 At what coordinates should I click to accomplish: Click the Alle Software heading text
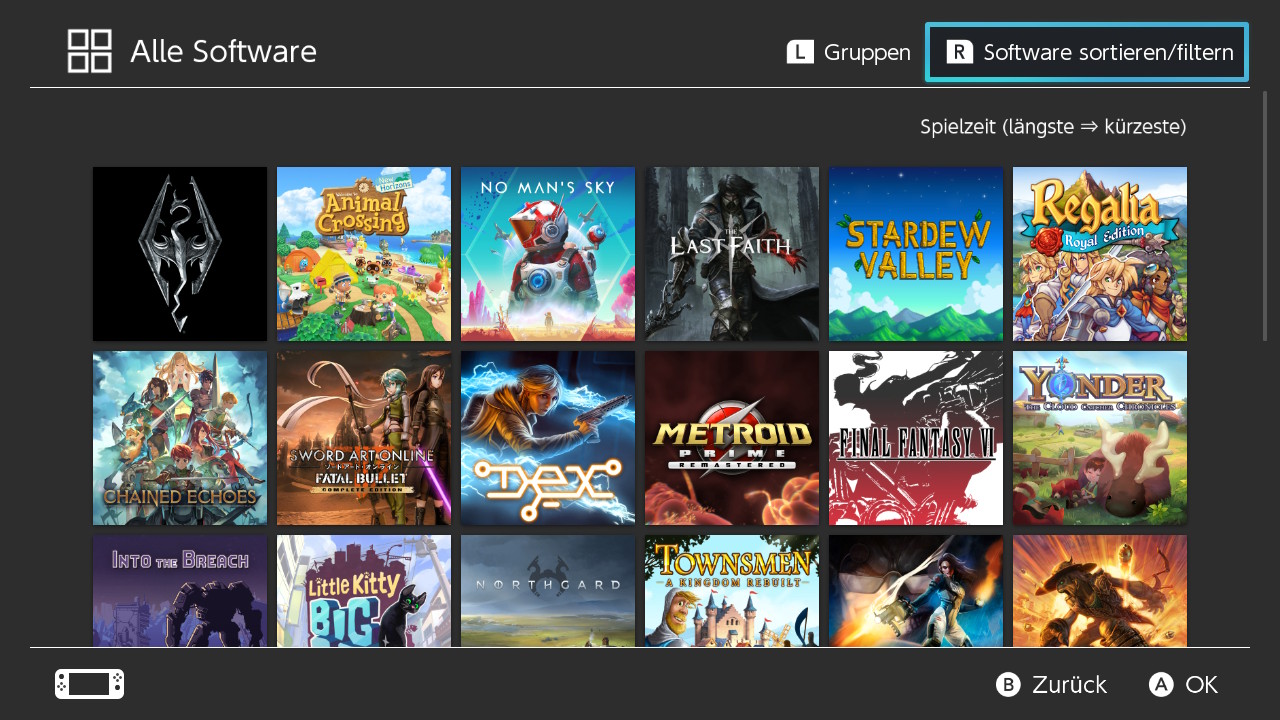pyautogui.click(x=223, y=52)
